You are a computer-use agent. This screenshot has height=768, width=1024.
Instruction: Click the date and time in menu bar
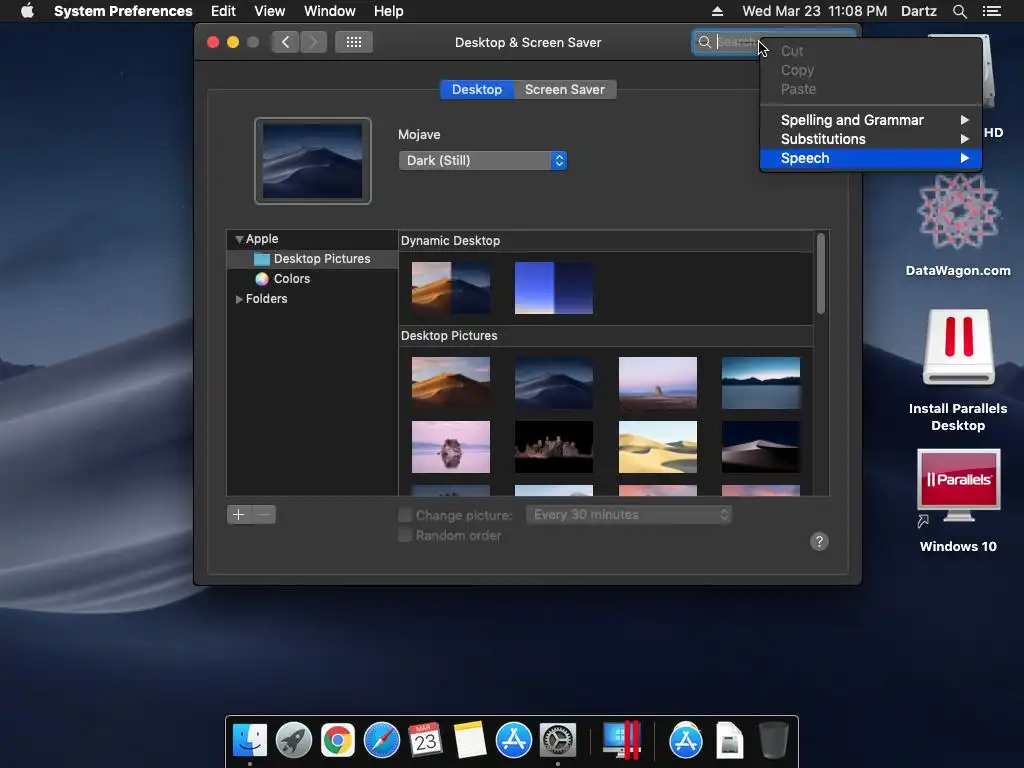click(x=814, y=11)
